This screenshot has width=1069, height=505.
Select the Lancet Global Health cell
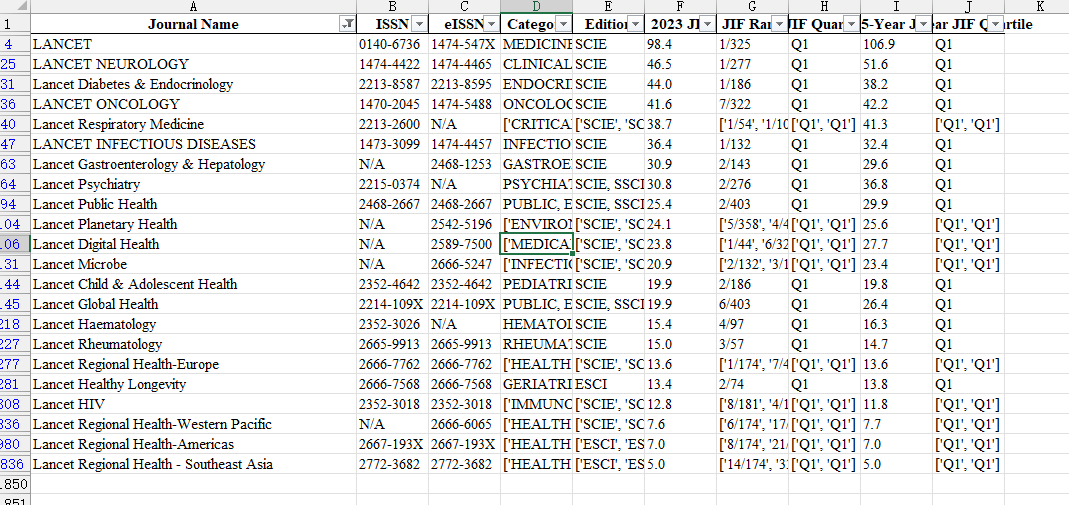[x=194, y=304]
